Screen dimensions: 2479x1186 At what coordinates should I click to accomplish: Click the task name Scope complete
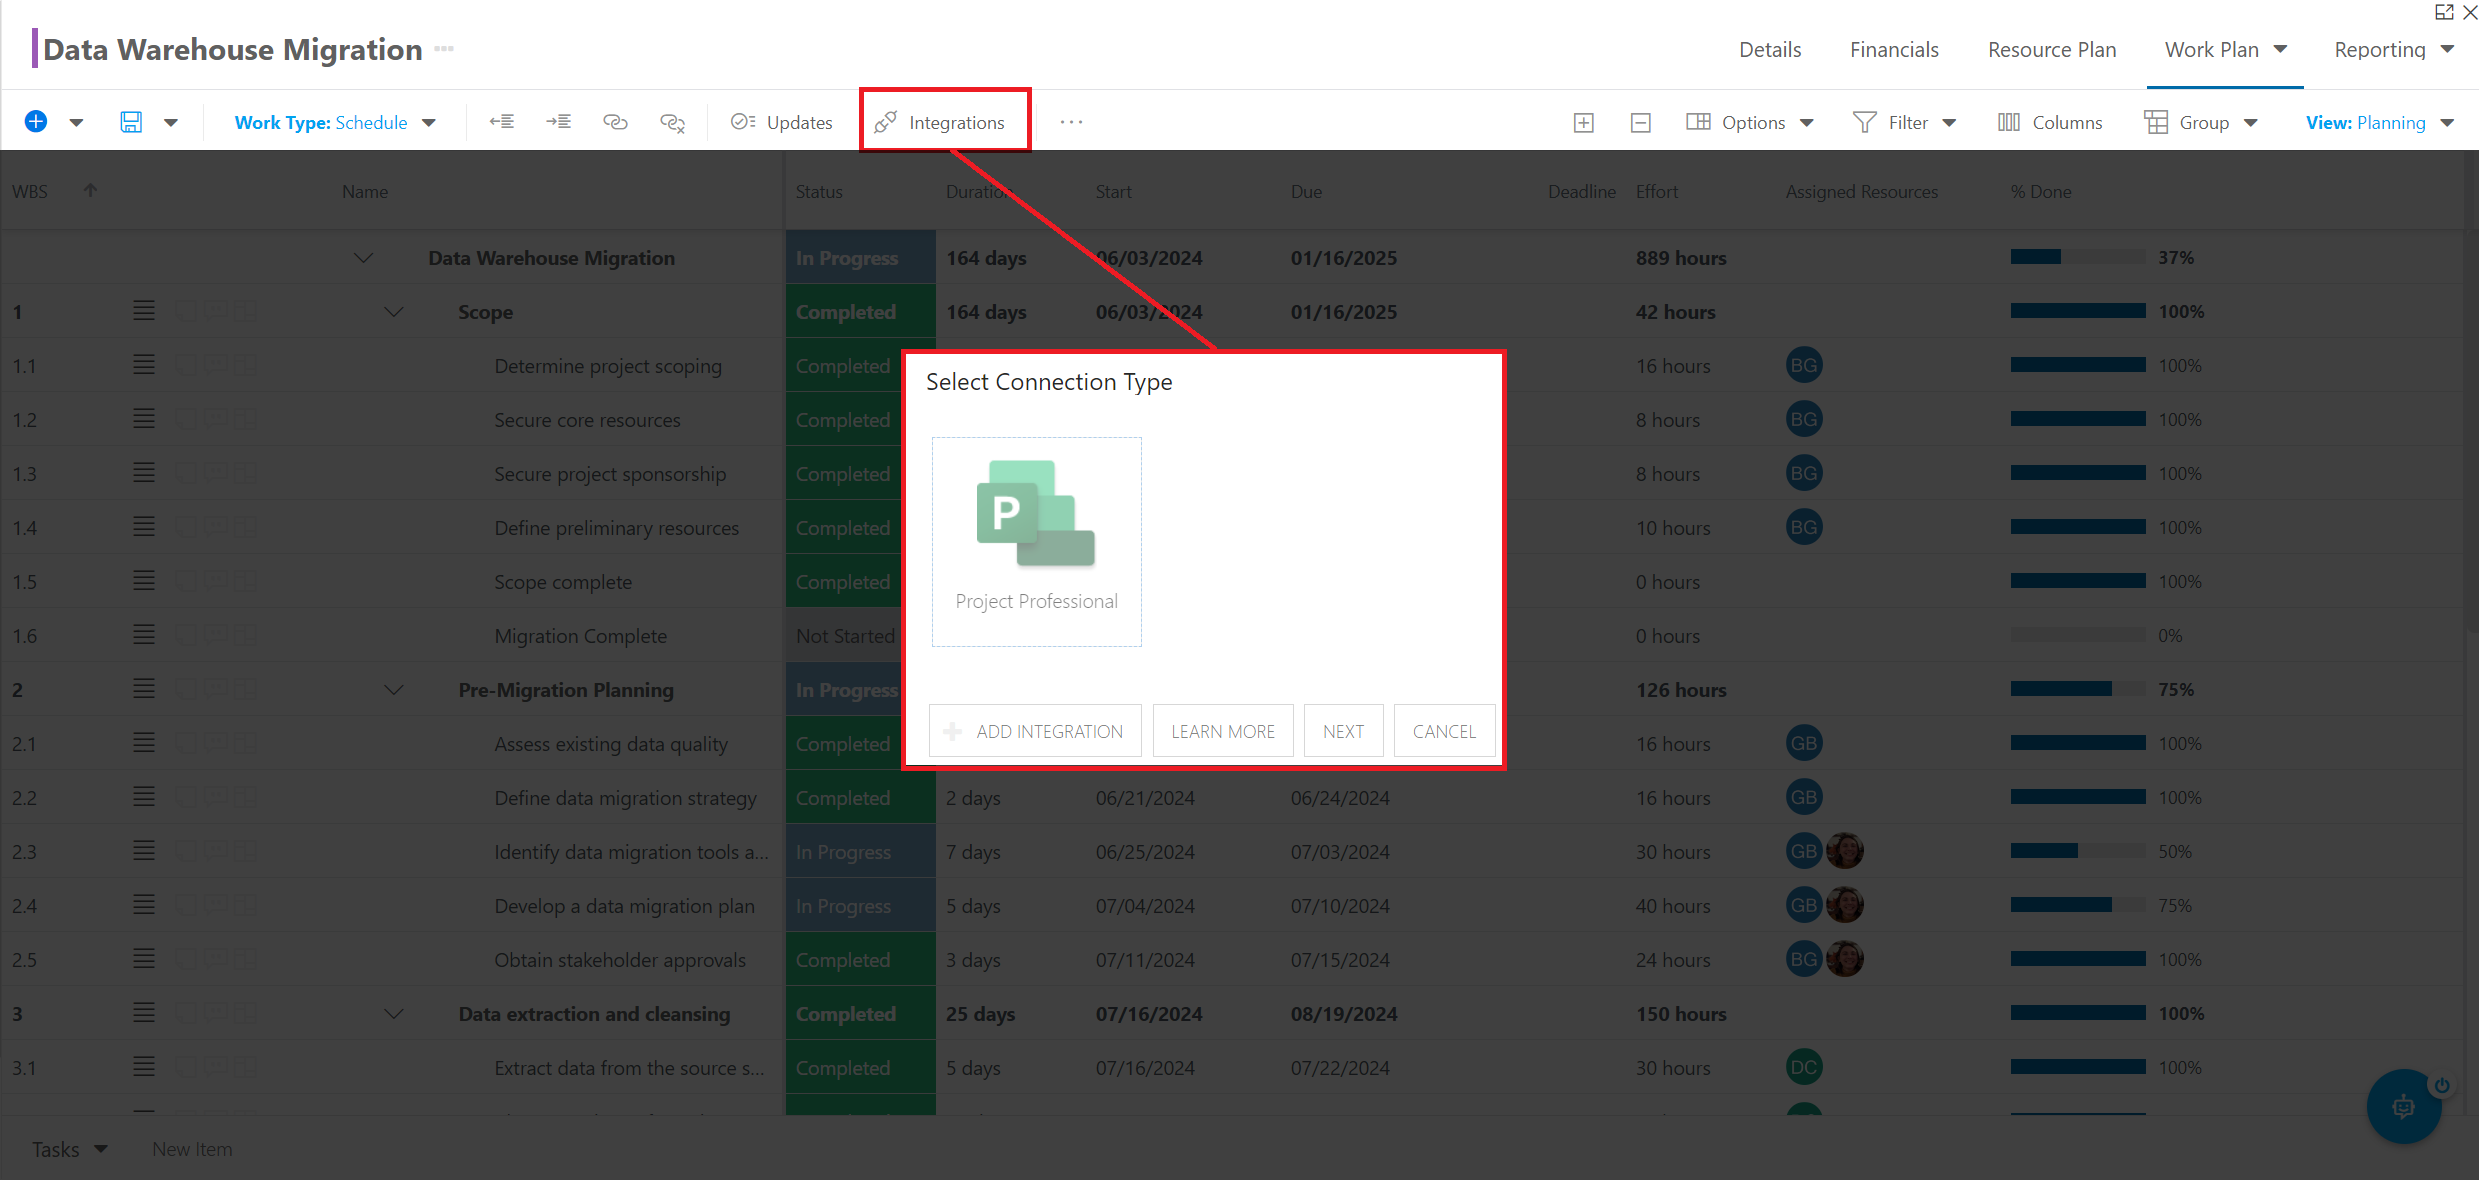[563, 582]
